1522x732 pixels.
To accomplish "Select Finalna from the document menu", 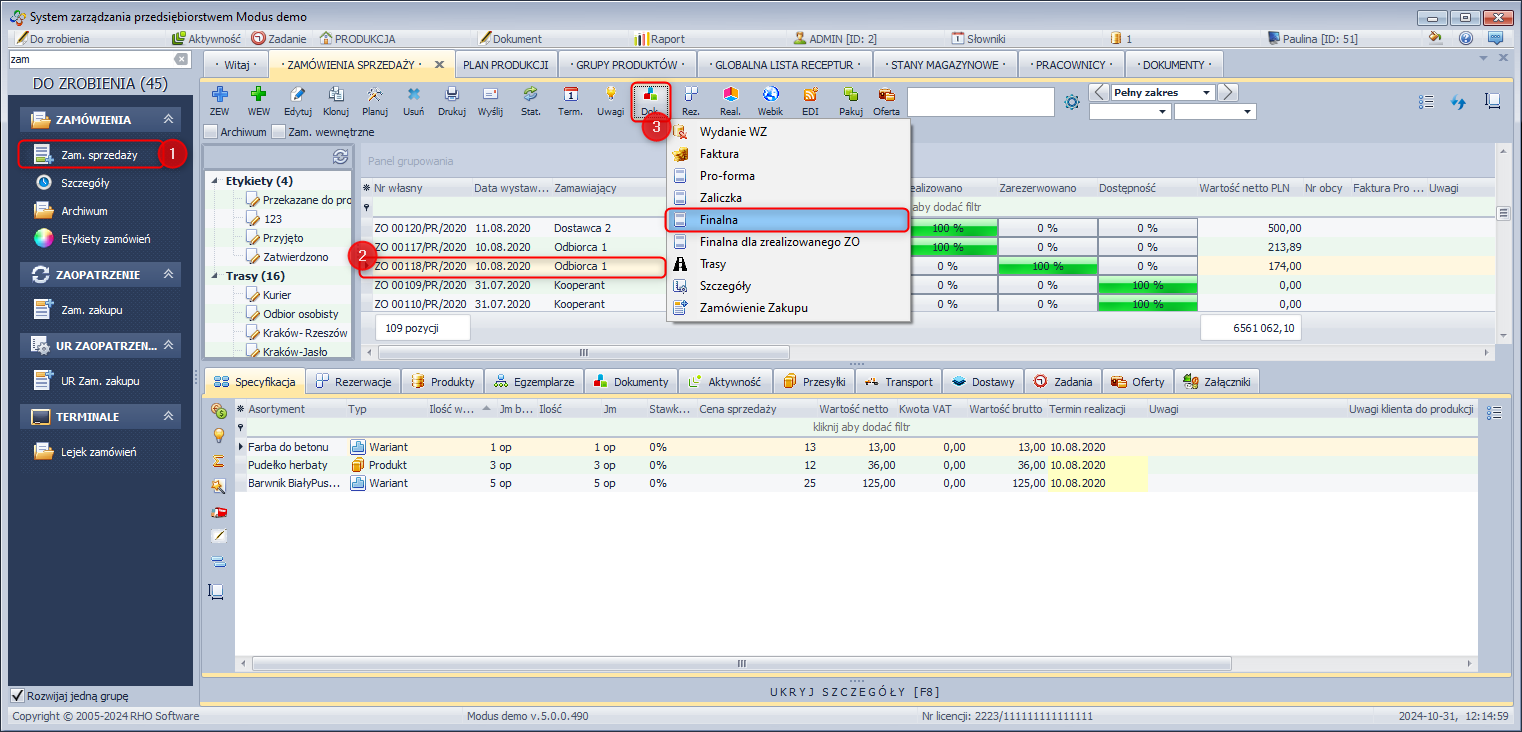I will click(x=719, y=219).
